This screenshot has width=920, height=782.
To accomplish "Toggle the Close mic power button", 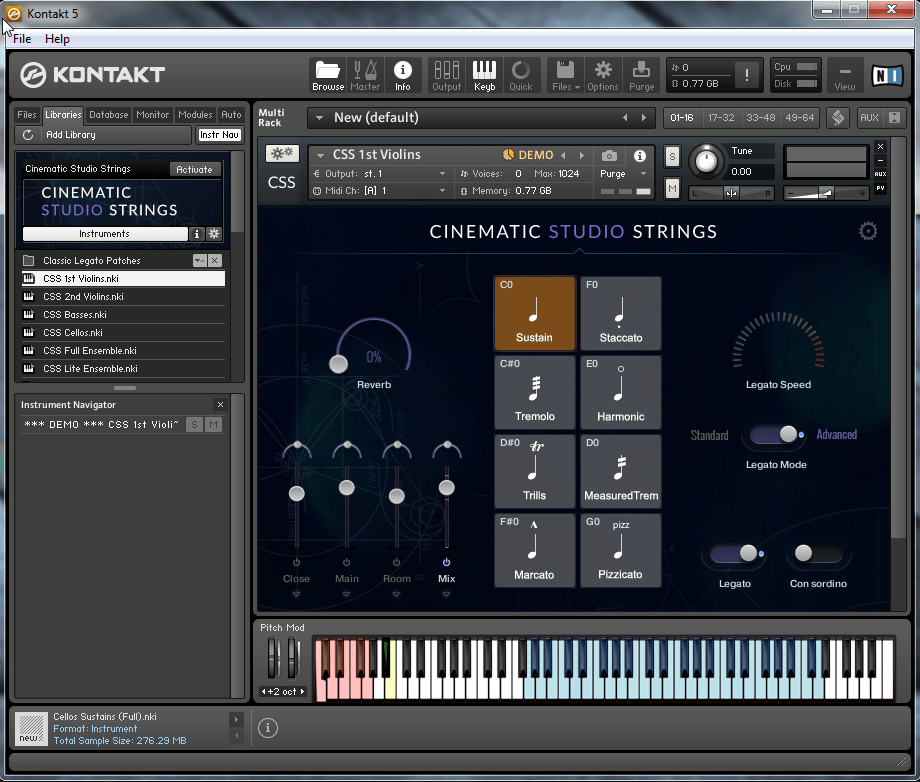I will pos(296,563).
